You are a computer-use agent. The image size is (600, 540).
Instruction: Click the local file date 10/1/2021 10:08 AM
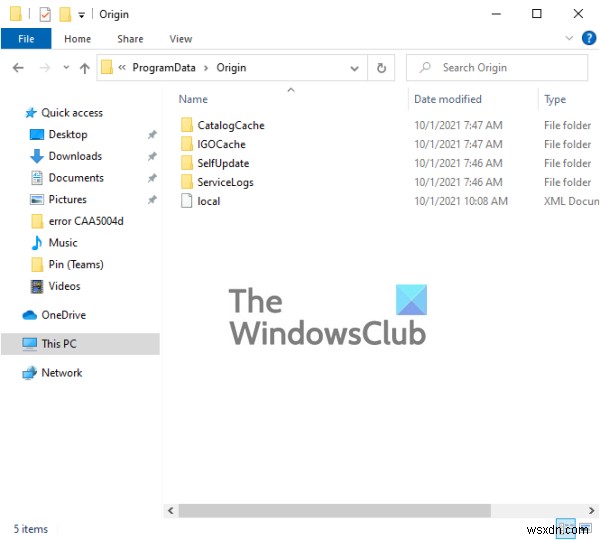[x=461, y=201]
